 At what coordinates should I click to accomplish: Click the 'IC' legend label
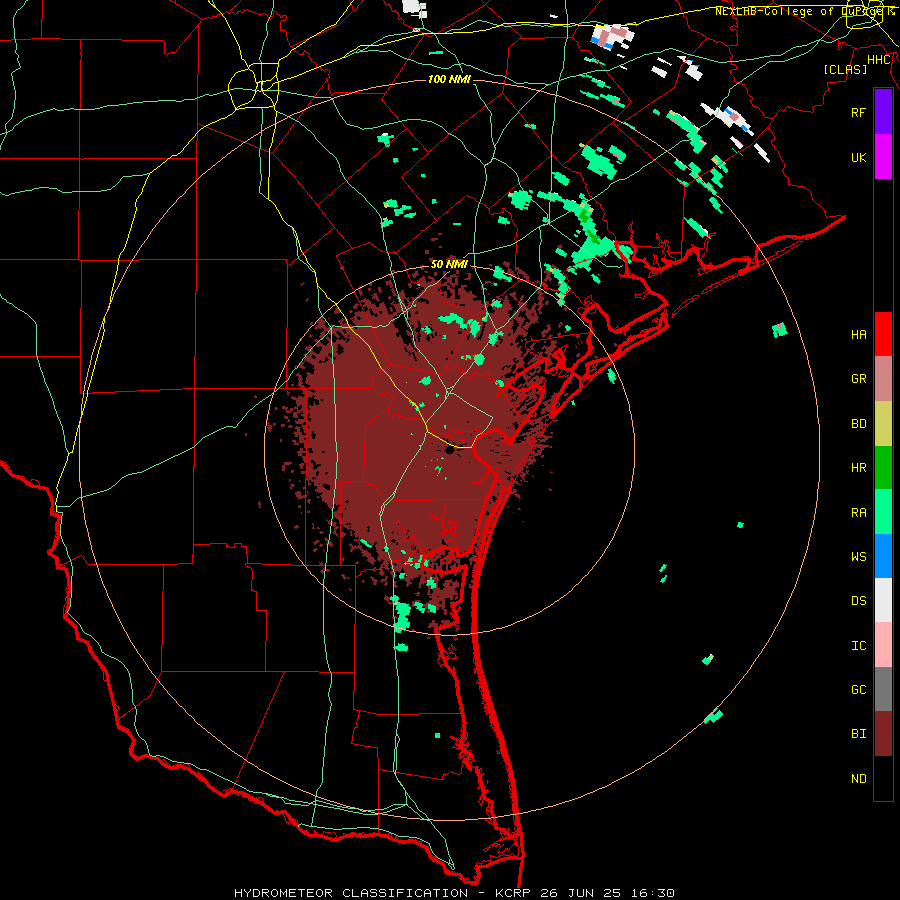858,646
